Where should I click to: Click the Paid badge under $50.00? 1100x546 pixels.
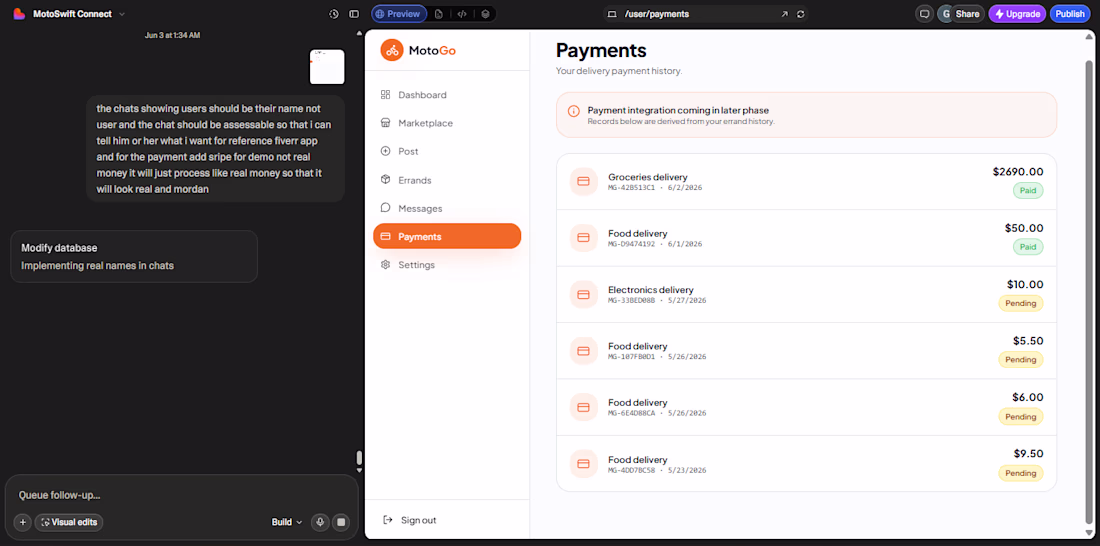point(1028,247)
